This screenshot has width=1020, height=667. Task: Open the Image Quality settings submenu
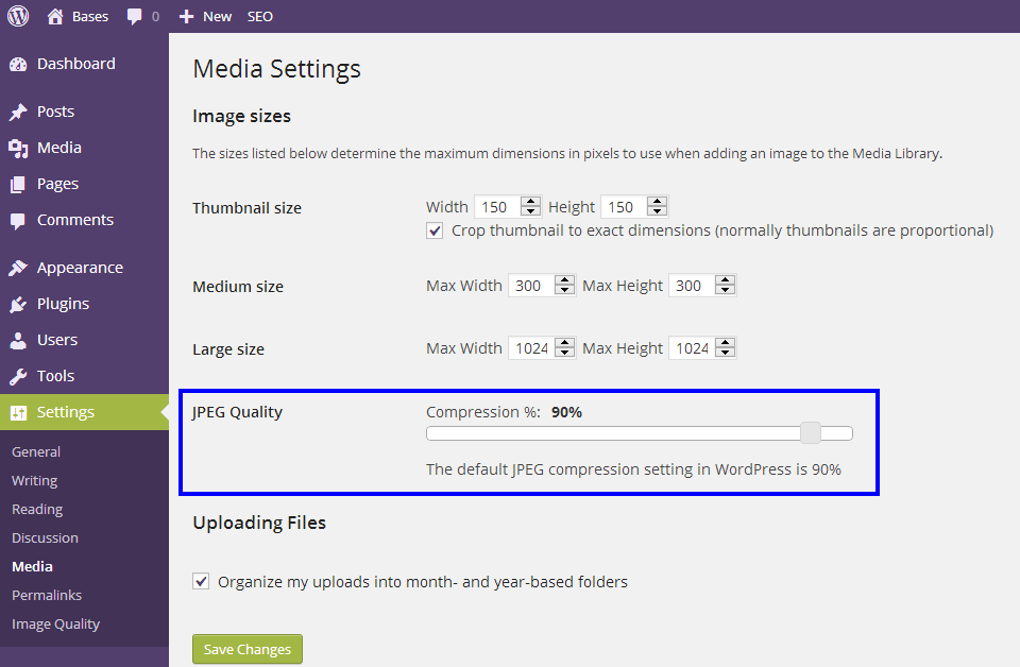click(56, 624)
